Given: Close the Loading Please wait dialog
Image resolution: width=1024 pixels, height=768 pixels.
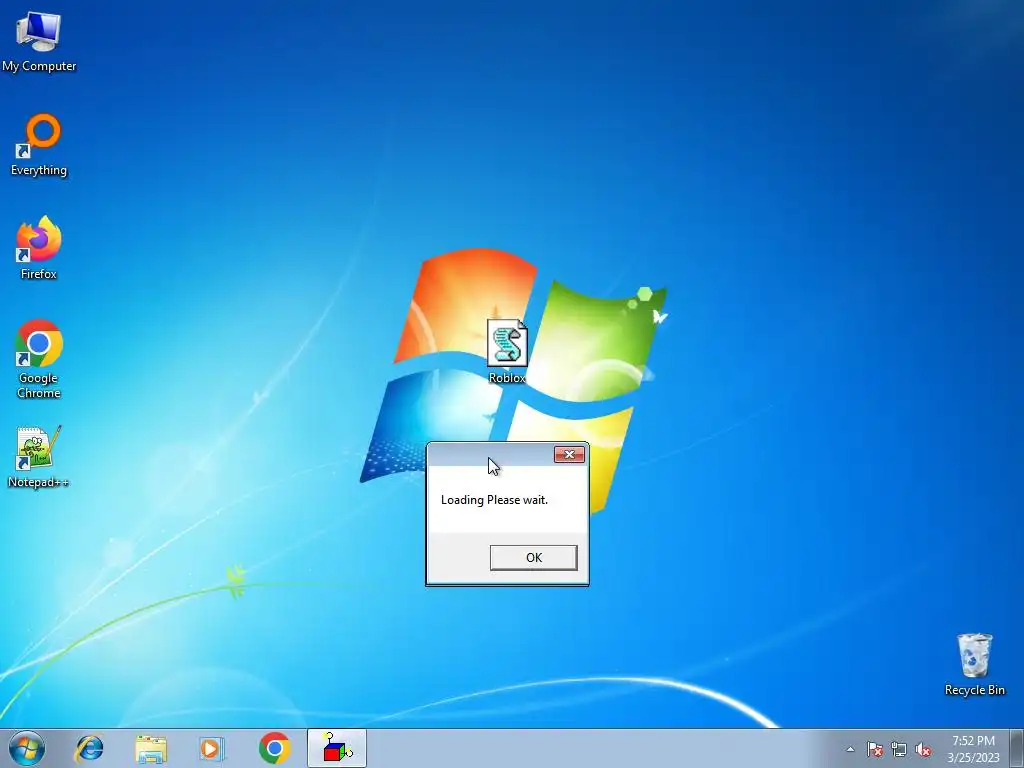Looking at the screenshot, I should [x=569, y=455].
